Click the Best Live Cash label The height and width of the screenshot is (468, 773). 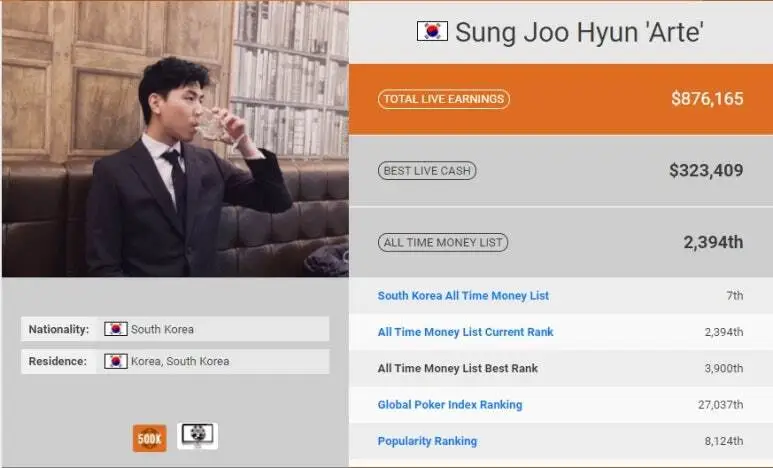coord(427,171)
